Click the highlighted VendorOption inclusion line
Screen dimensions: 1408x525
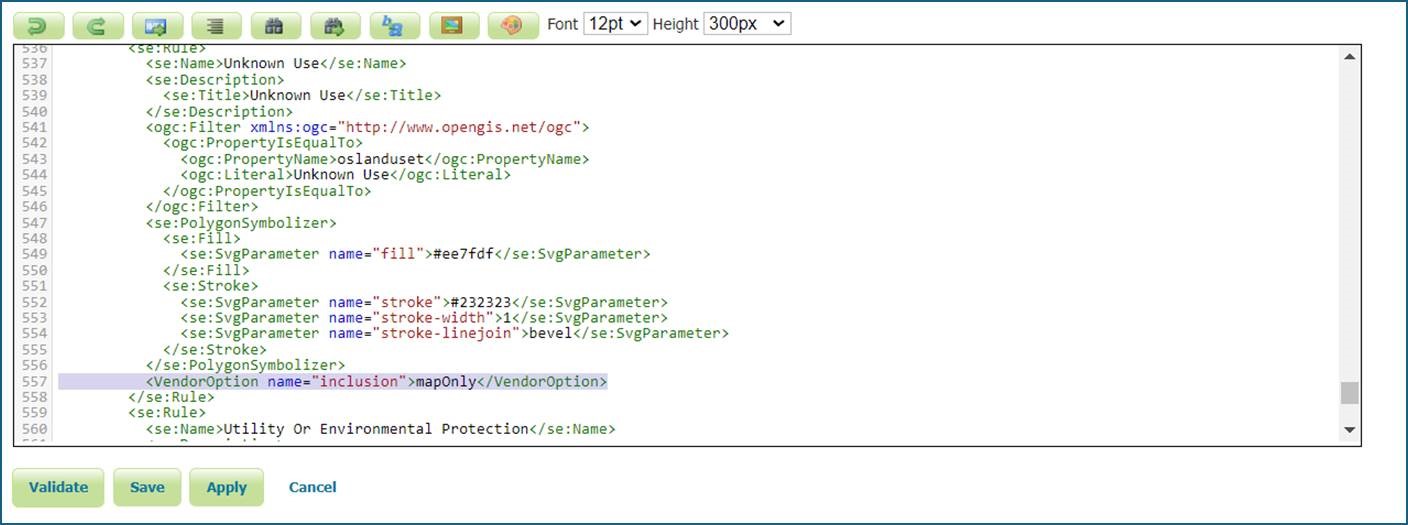[x=333, y=382]
